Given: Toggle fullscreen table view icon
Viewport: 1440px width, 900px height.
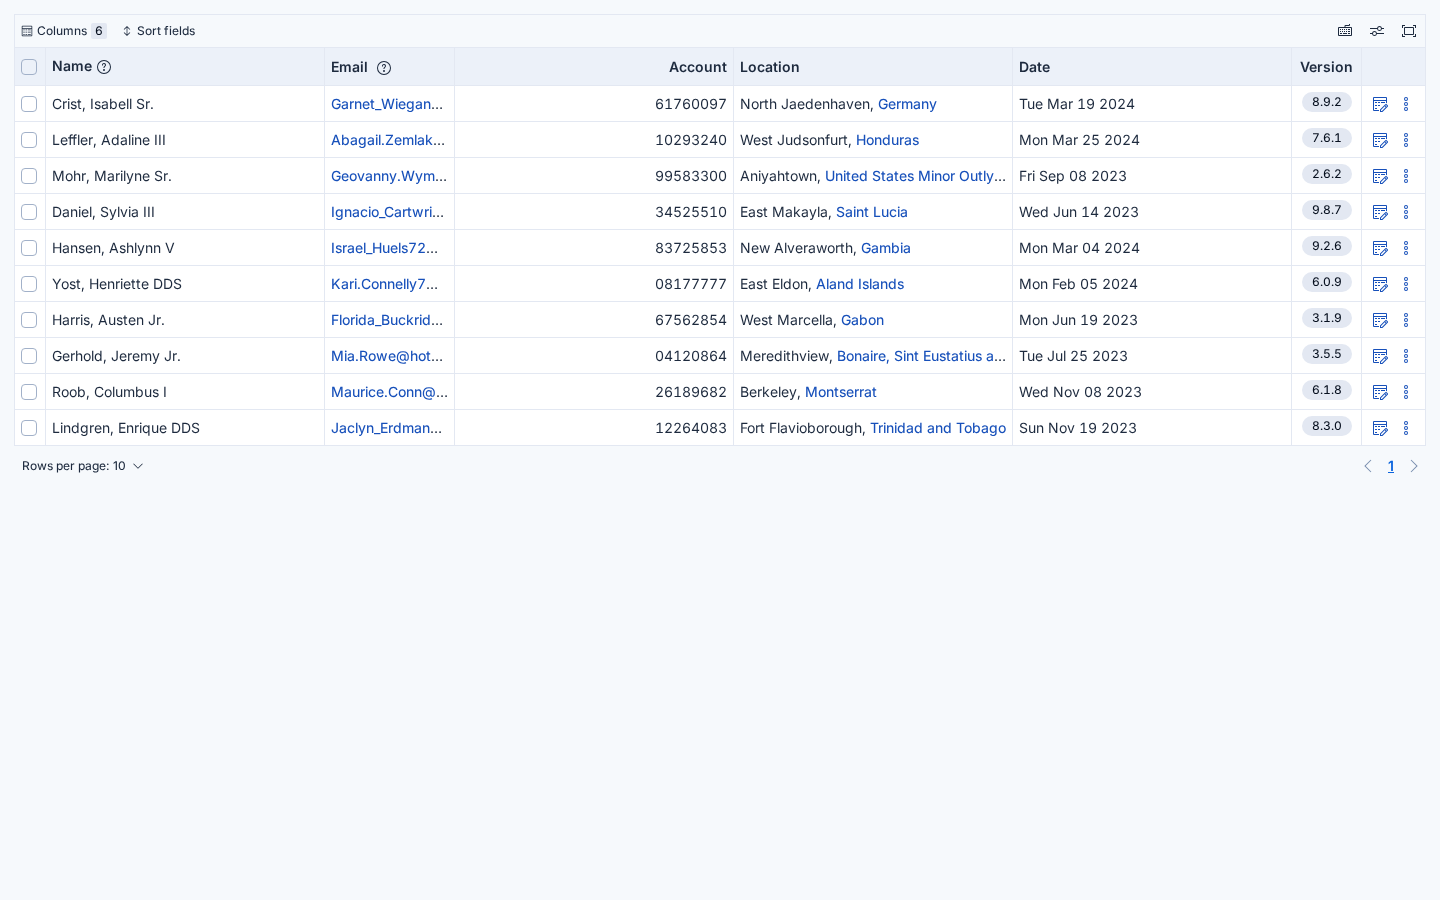Looking at the screenshot, I should point(1409,31).
